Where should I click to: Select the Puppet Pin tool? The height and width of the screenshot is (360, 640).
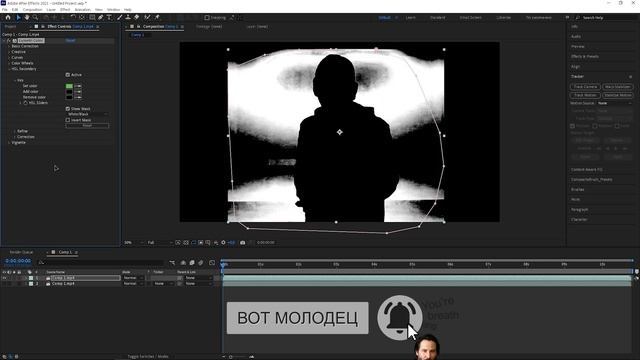click(x=157, y=18)
